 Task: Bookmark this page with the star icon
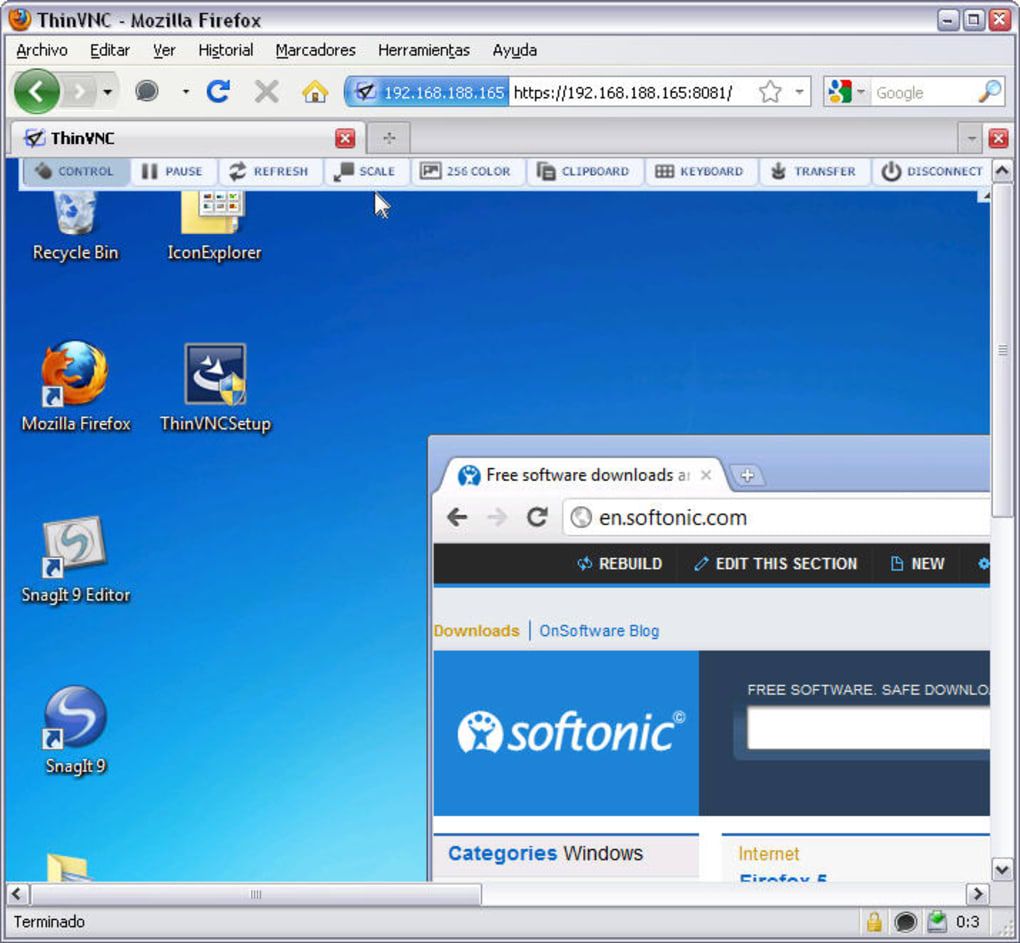(770, 92)
